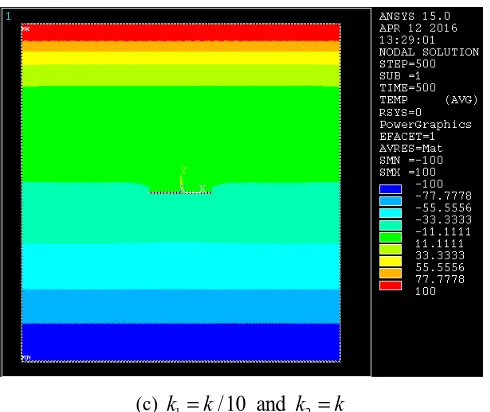Click the dotted crack line at plot center
Image resolution: width=490 pixels, height=412 pixels.
click(180, 193)
